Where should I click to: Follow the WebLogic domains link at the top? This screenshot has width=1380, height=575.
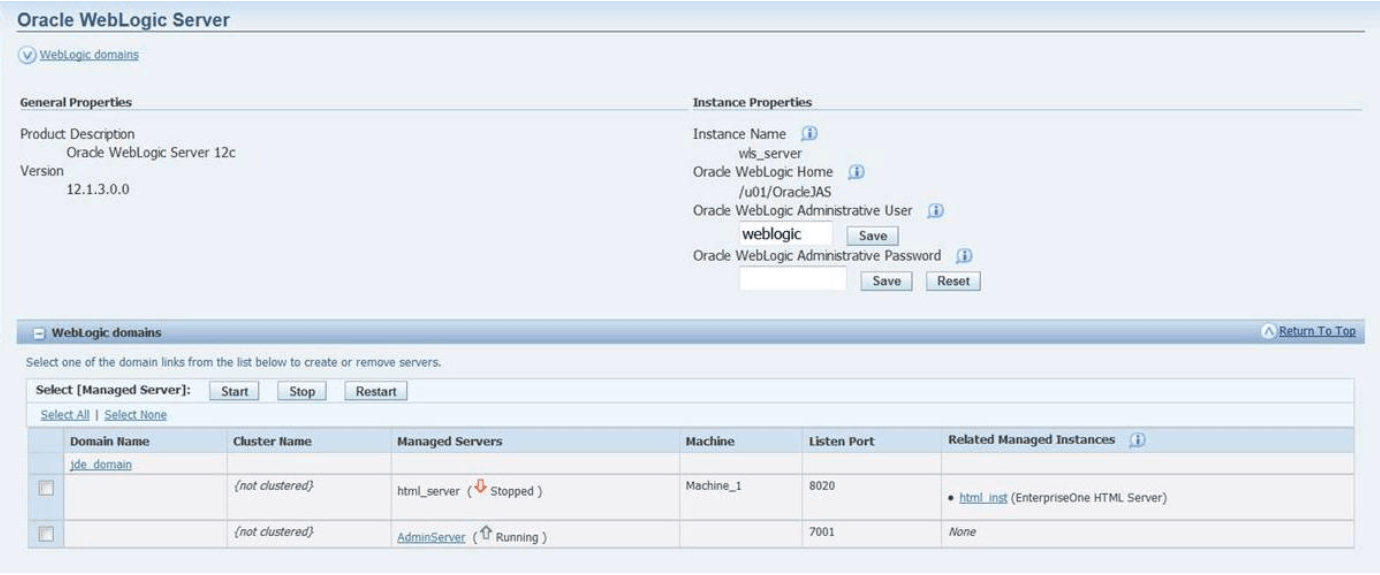(89, 55)
